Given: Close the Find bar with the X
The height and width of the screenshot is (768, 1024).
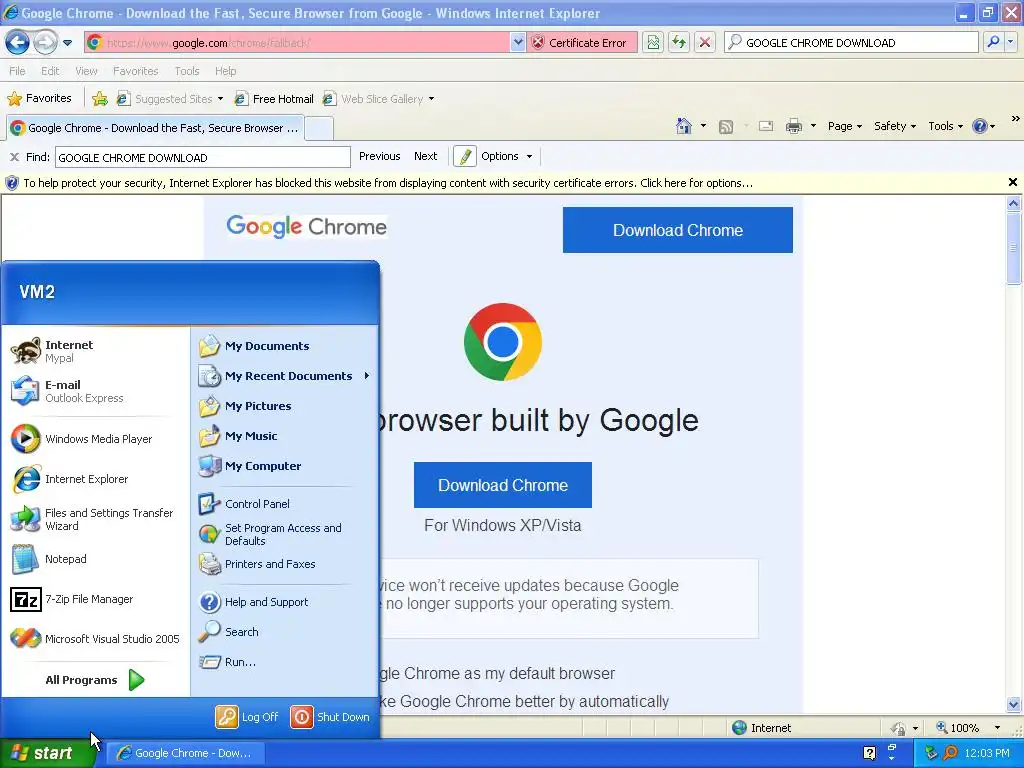Looking at the screenshot, I should 14,157.
